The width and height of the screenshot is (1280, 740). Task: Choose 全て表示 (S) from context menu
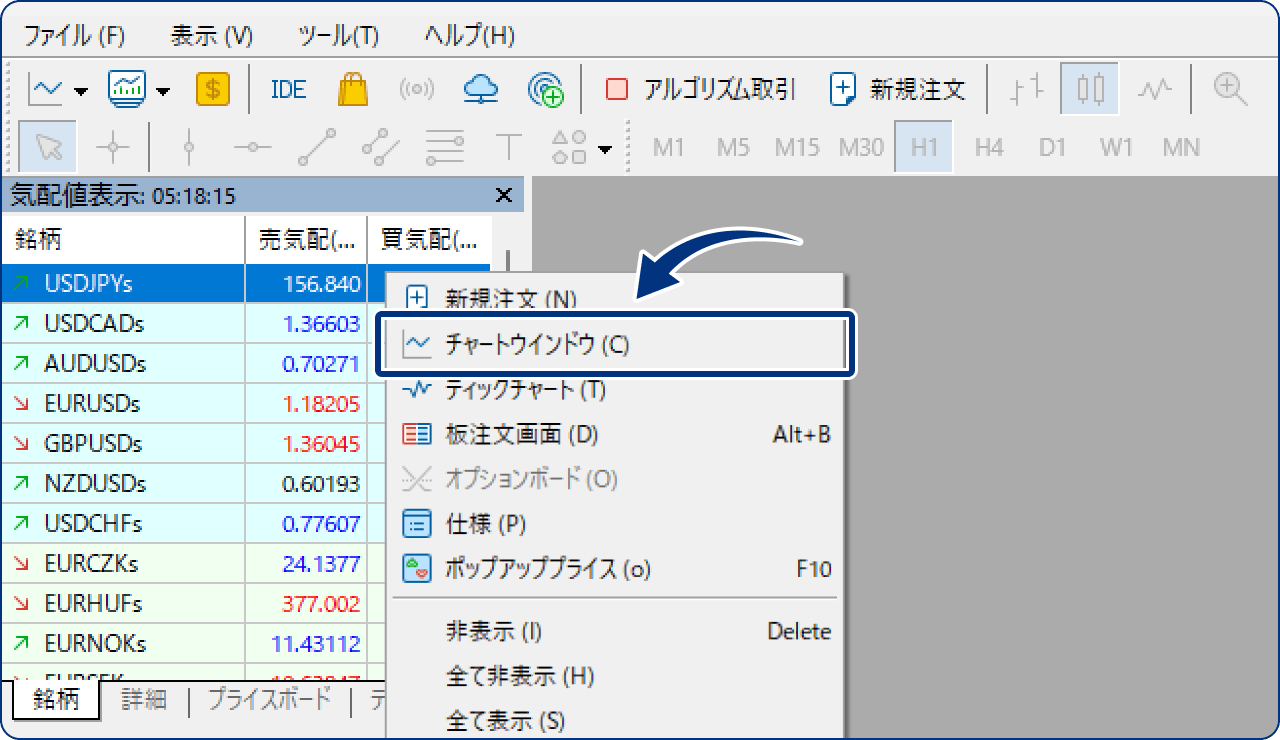tap(616, 720)
